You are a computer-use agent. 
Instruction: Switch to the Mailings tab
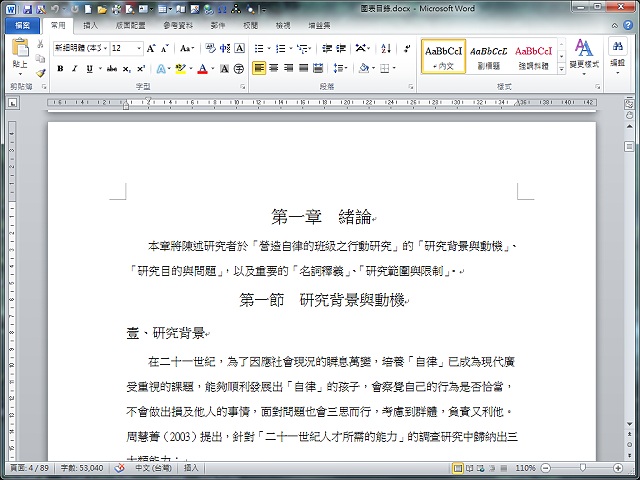(218, 26)
